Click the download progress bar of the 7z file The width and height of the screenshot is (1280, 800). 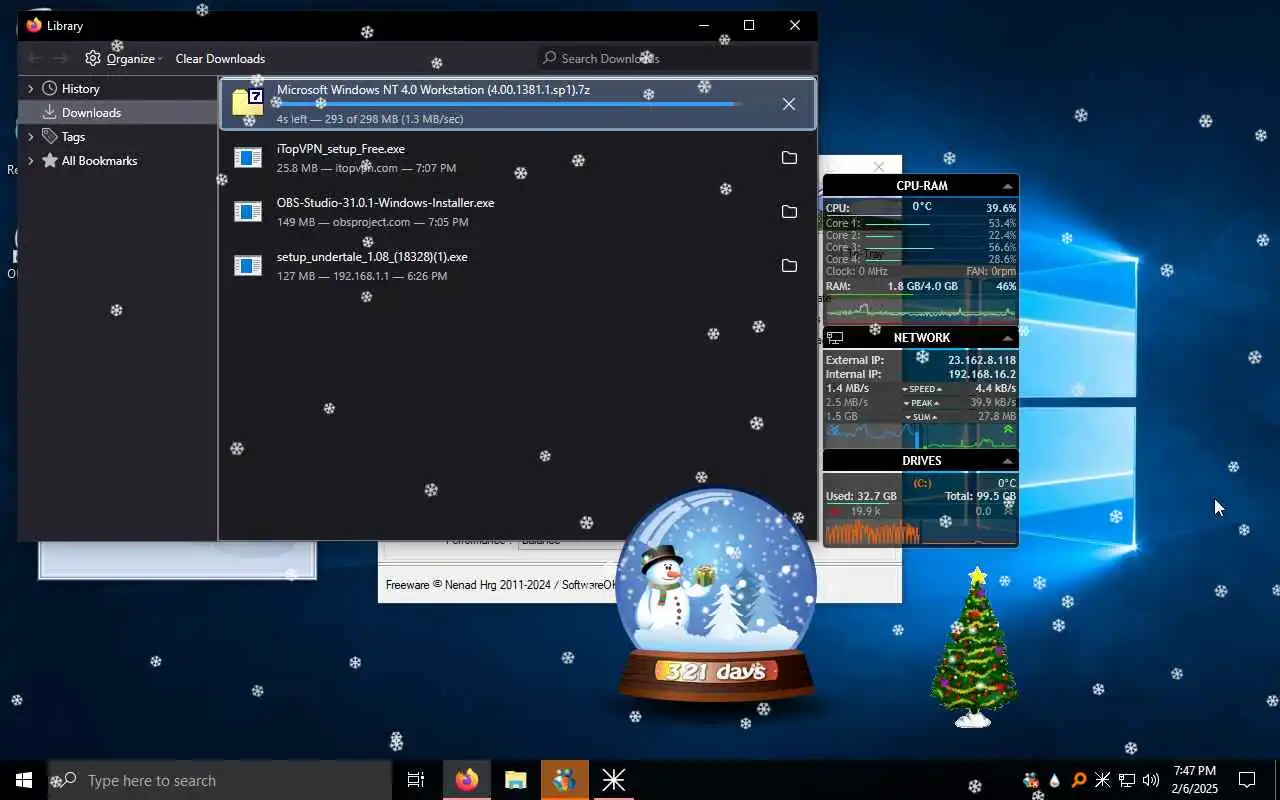[x=509, y=104]
